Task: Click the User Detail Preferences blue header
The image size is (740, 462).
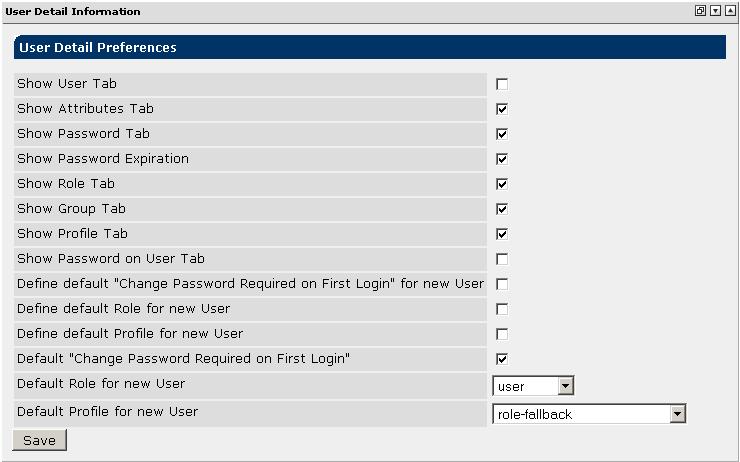Action: click(x=370, y=47)
